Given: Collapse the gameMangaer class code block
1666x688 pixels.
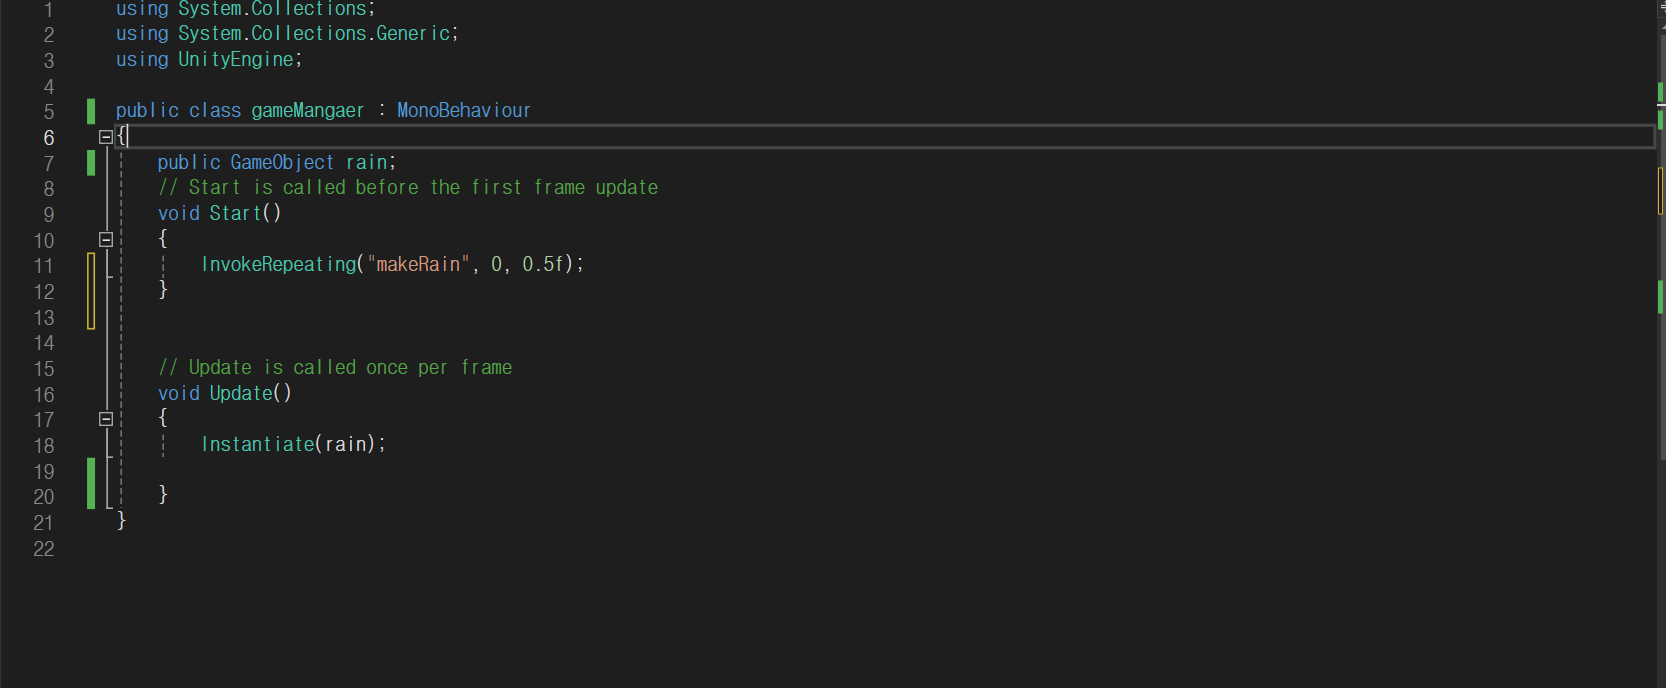Looking at the screenshot, I should [x=106, y=137].
